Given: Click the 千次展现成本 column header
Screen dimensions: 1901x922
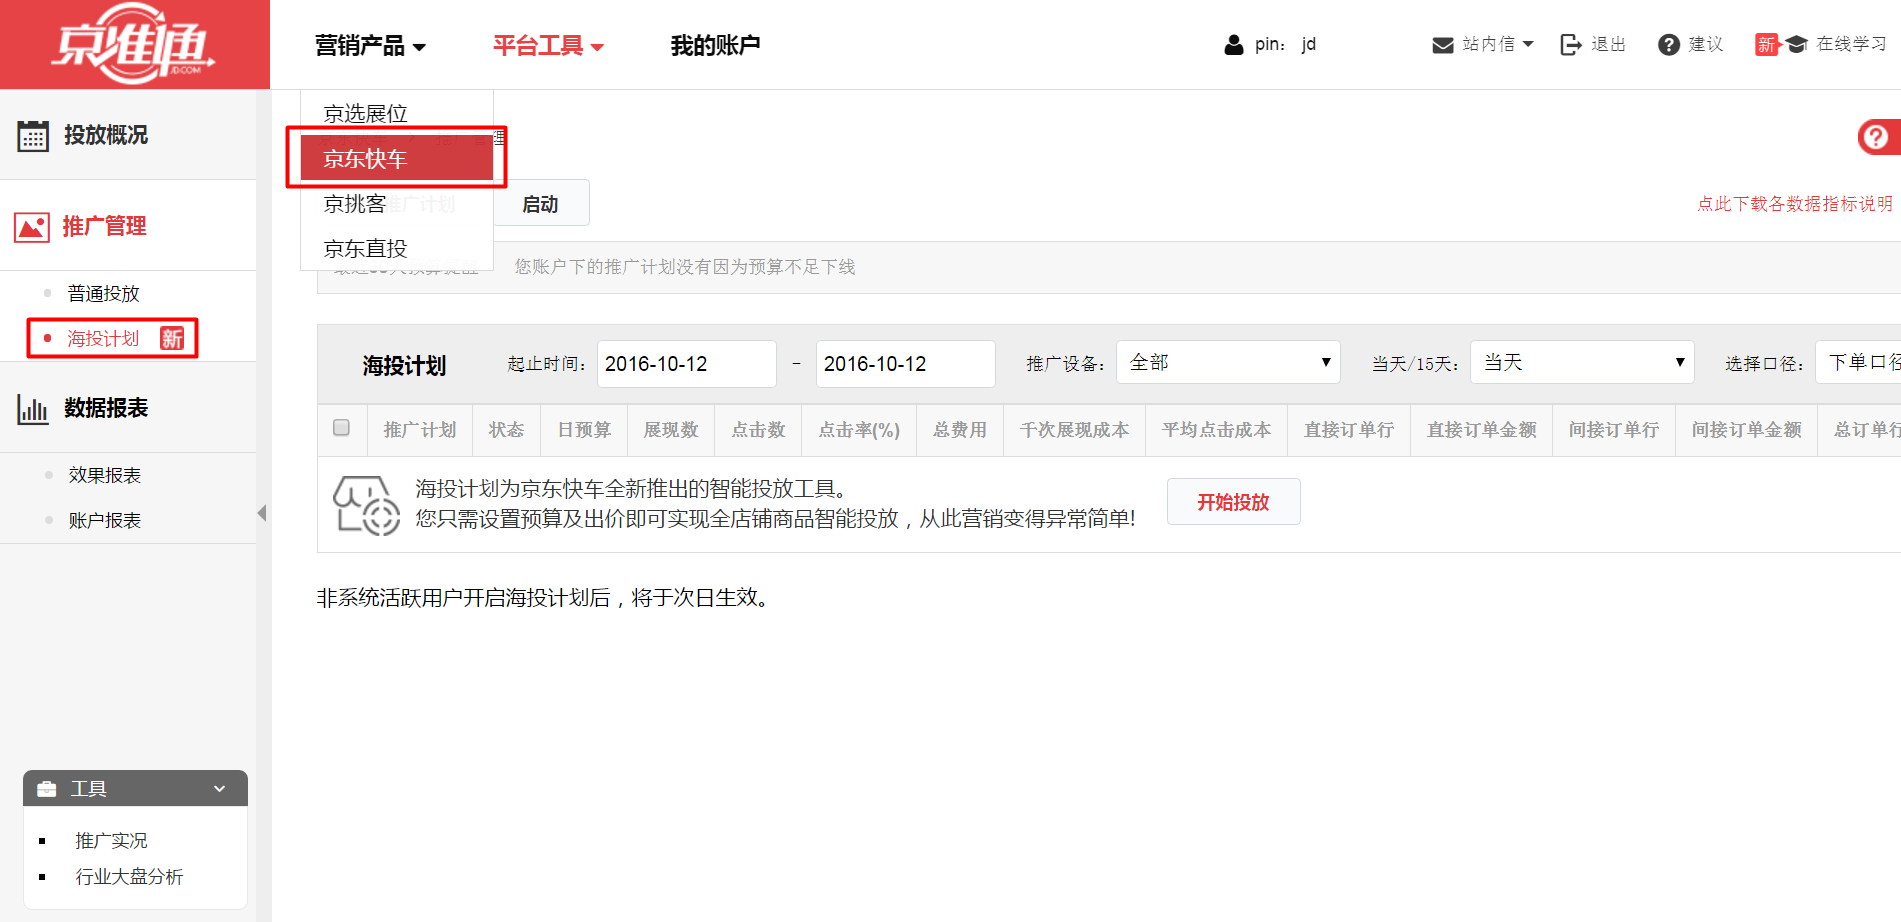Looking at the screenshot, I should (1075, 430).
